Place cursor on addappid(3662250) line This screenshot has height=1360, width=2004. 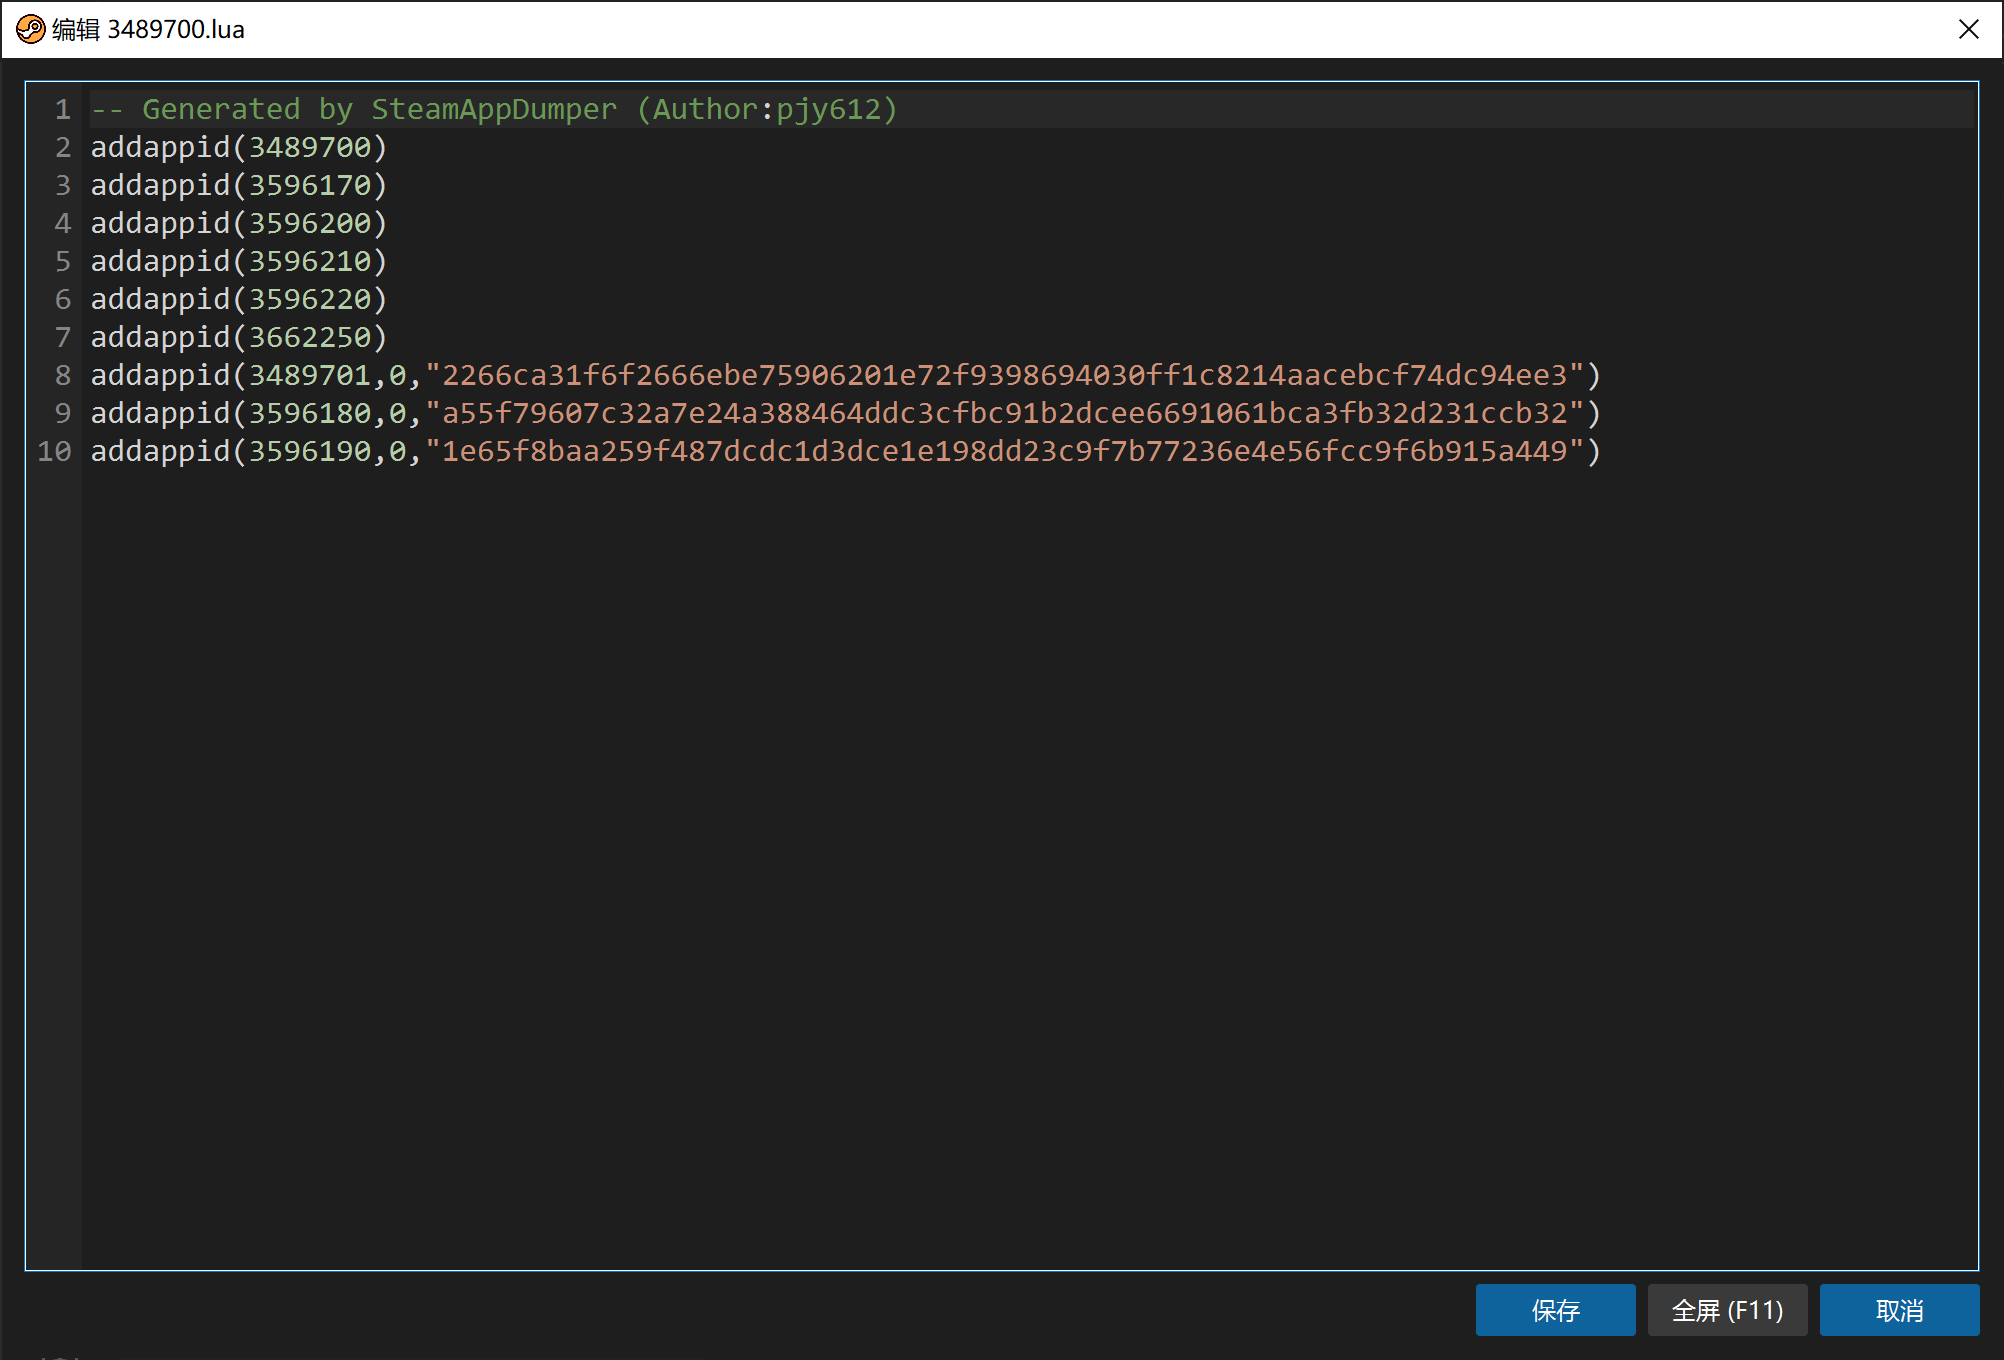[x=238, y=337]
